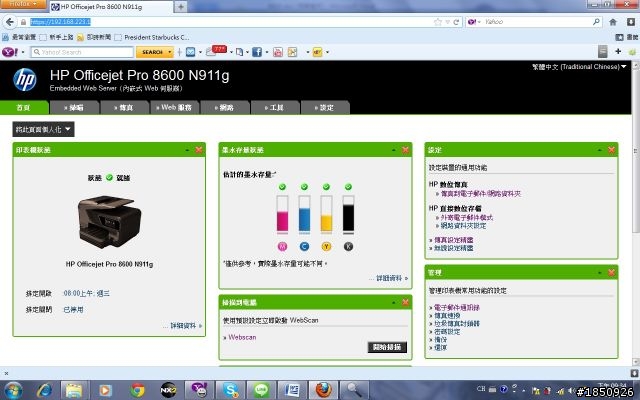Click the YouTube icon in the Yahoo toolbar
Image resolution: width=640 pixels, height=400 pixels.
(x=278, y=52)
